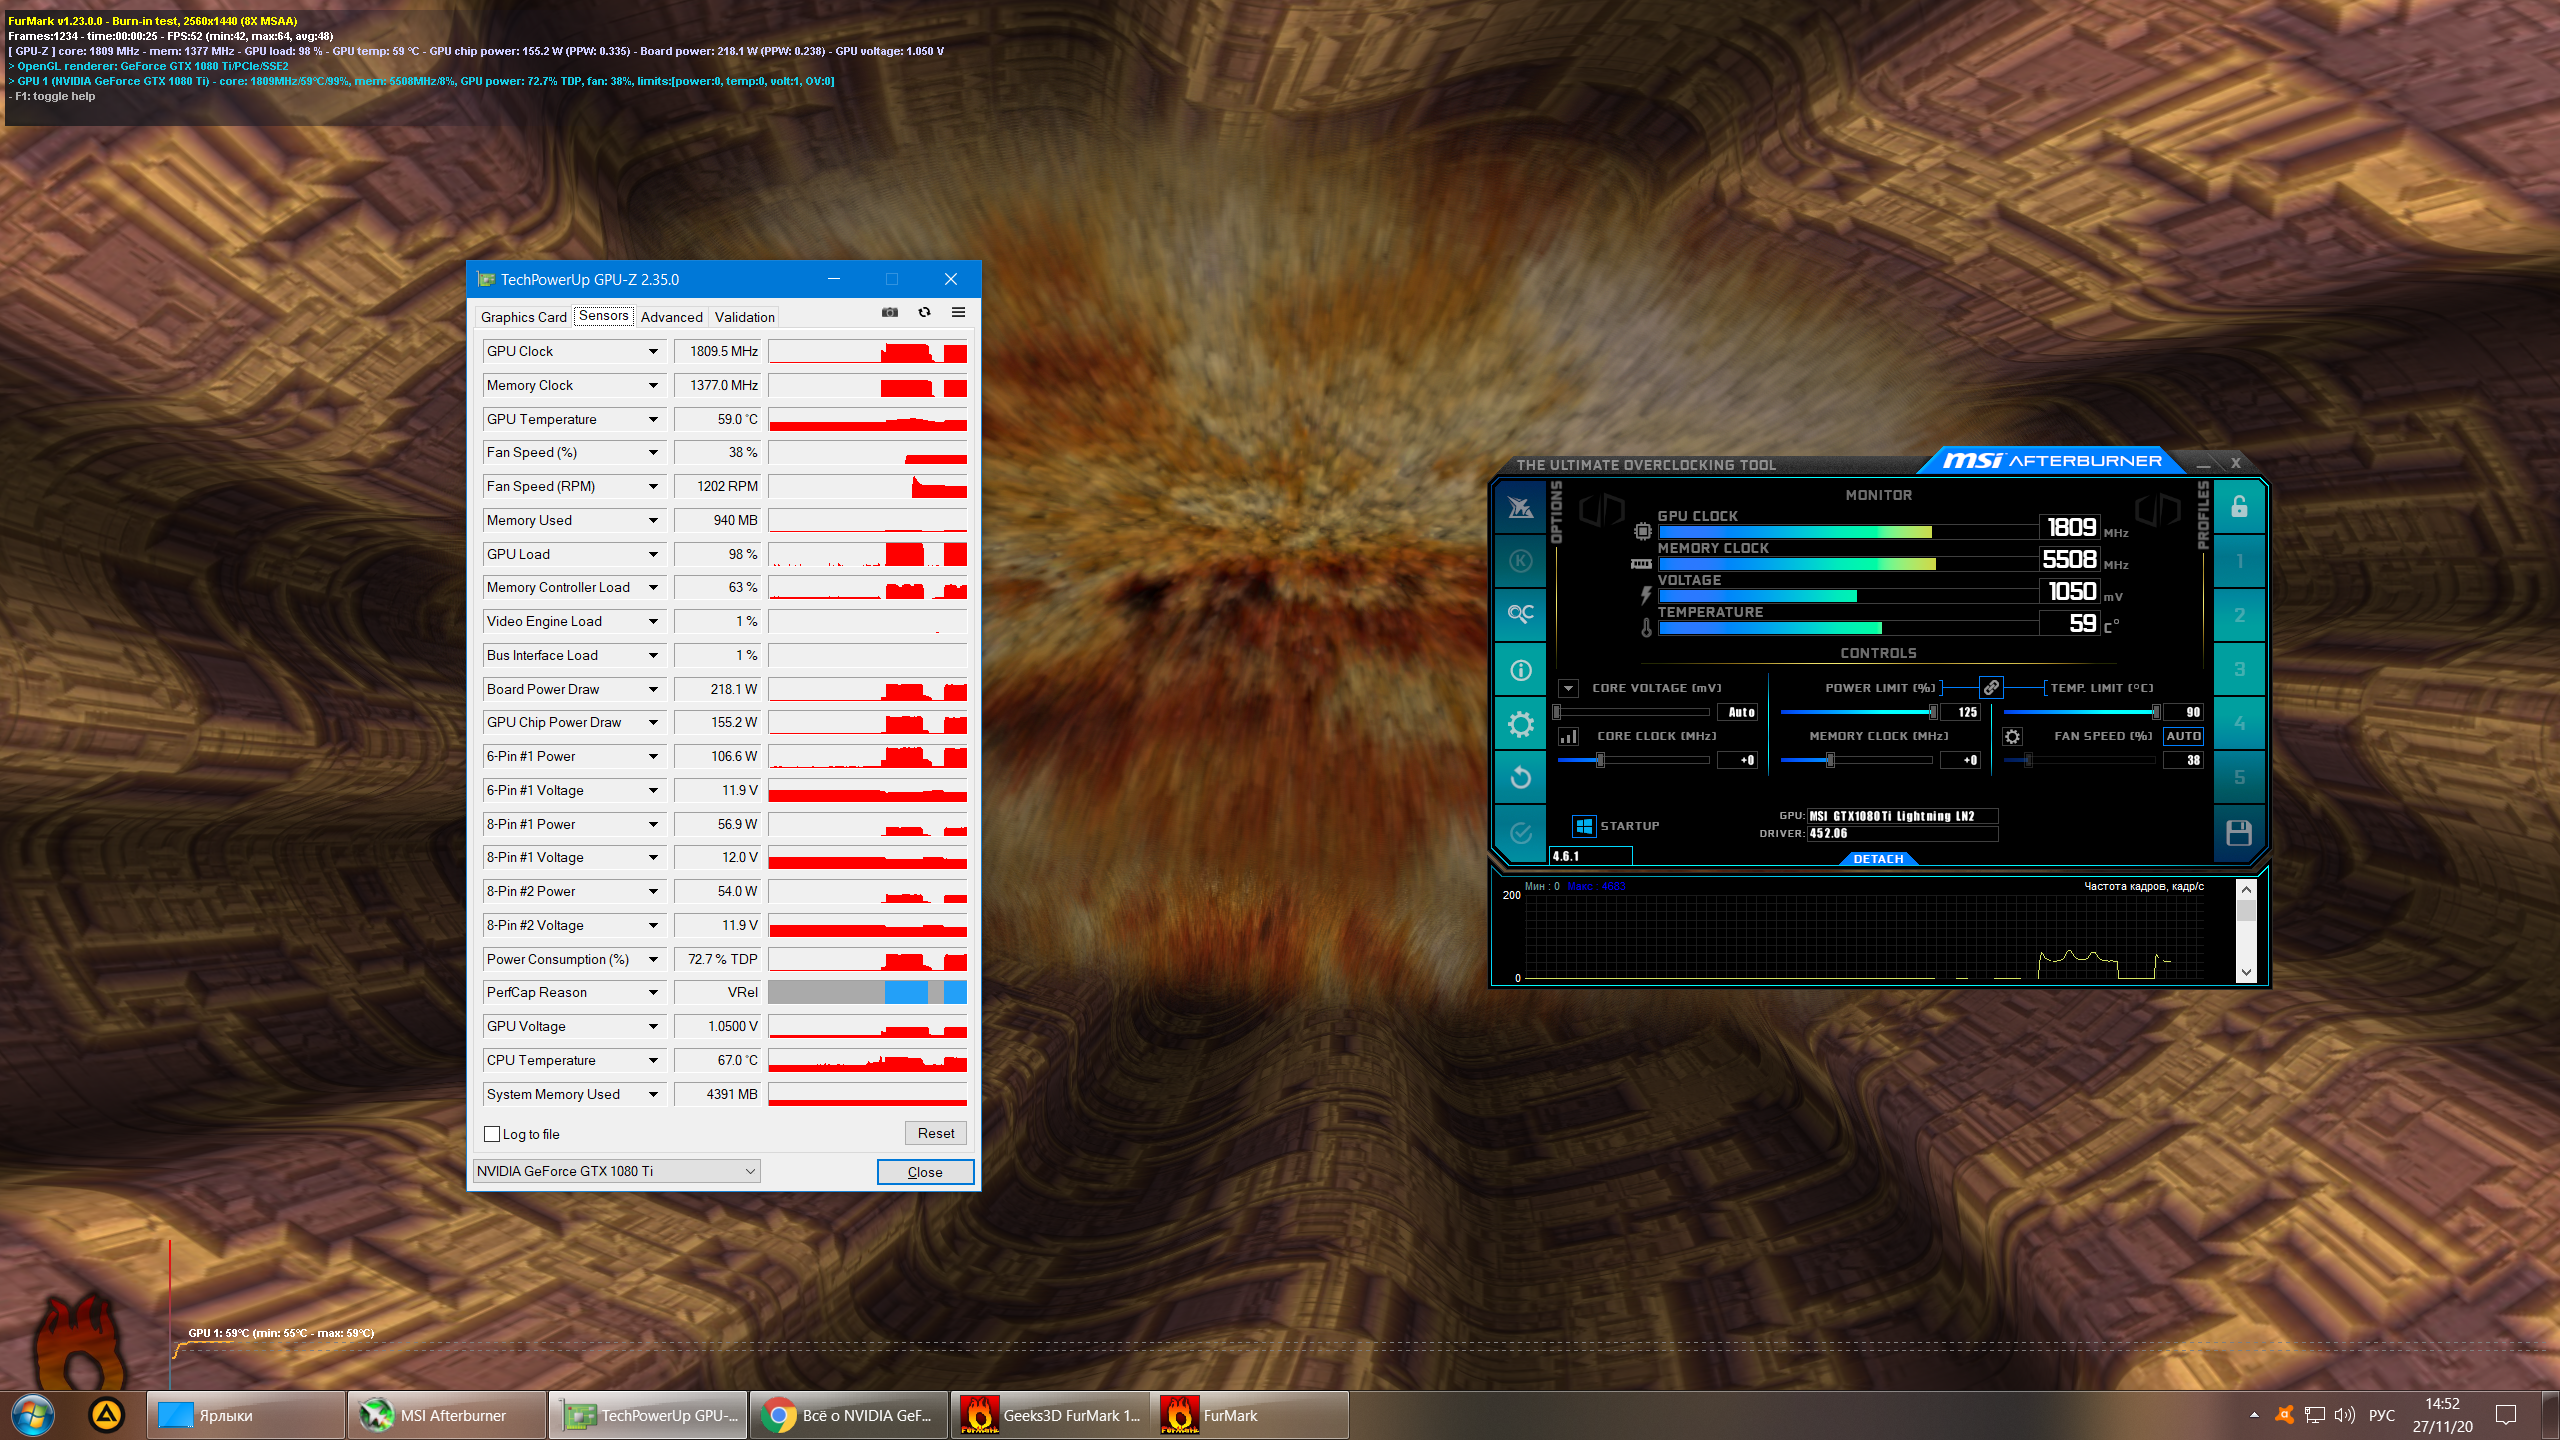The image size is (2560, 1440).
Task: Toggle the Startup Windows button
Action: [1583, 826]
